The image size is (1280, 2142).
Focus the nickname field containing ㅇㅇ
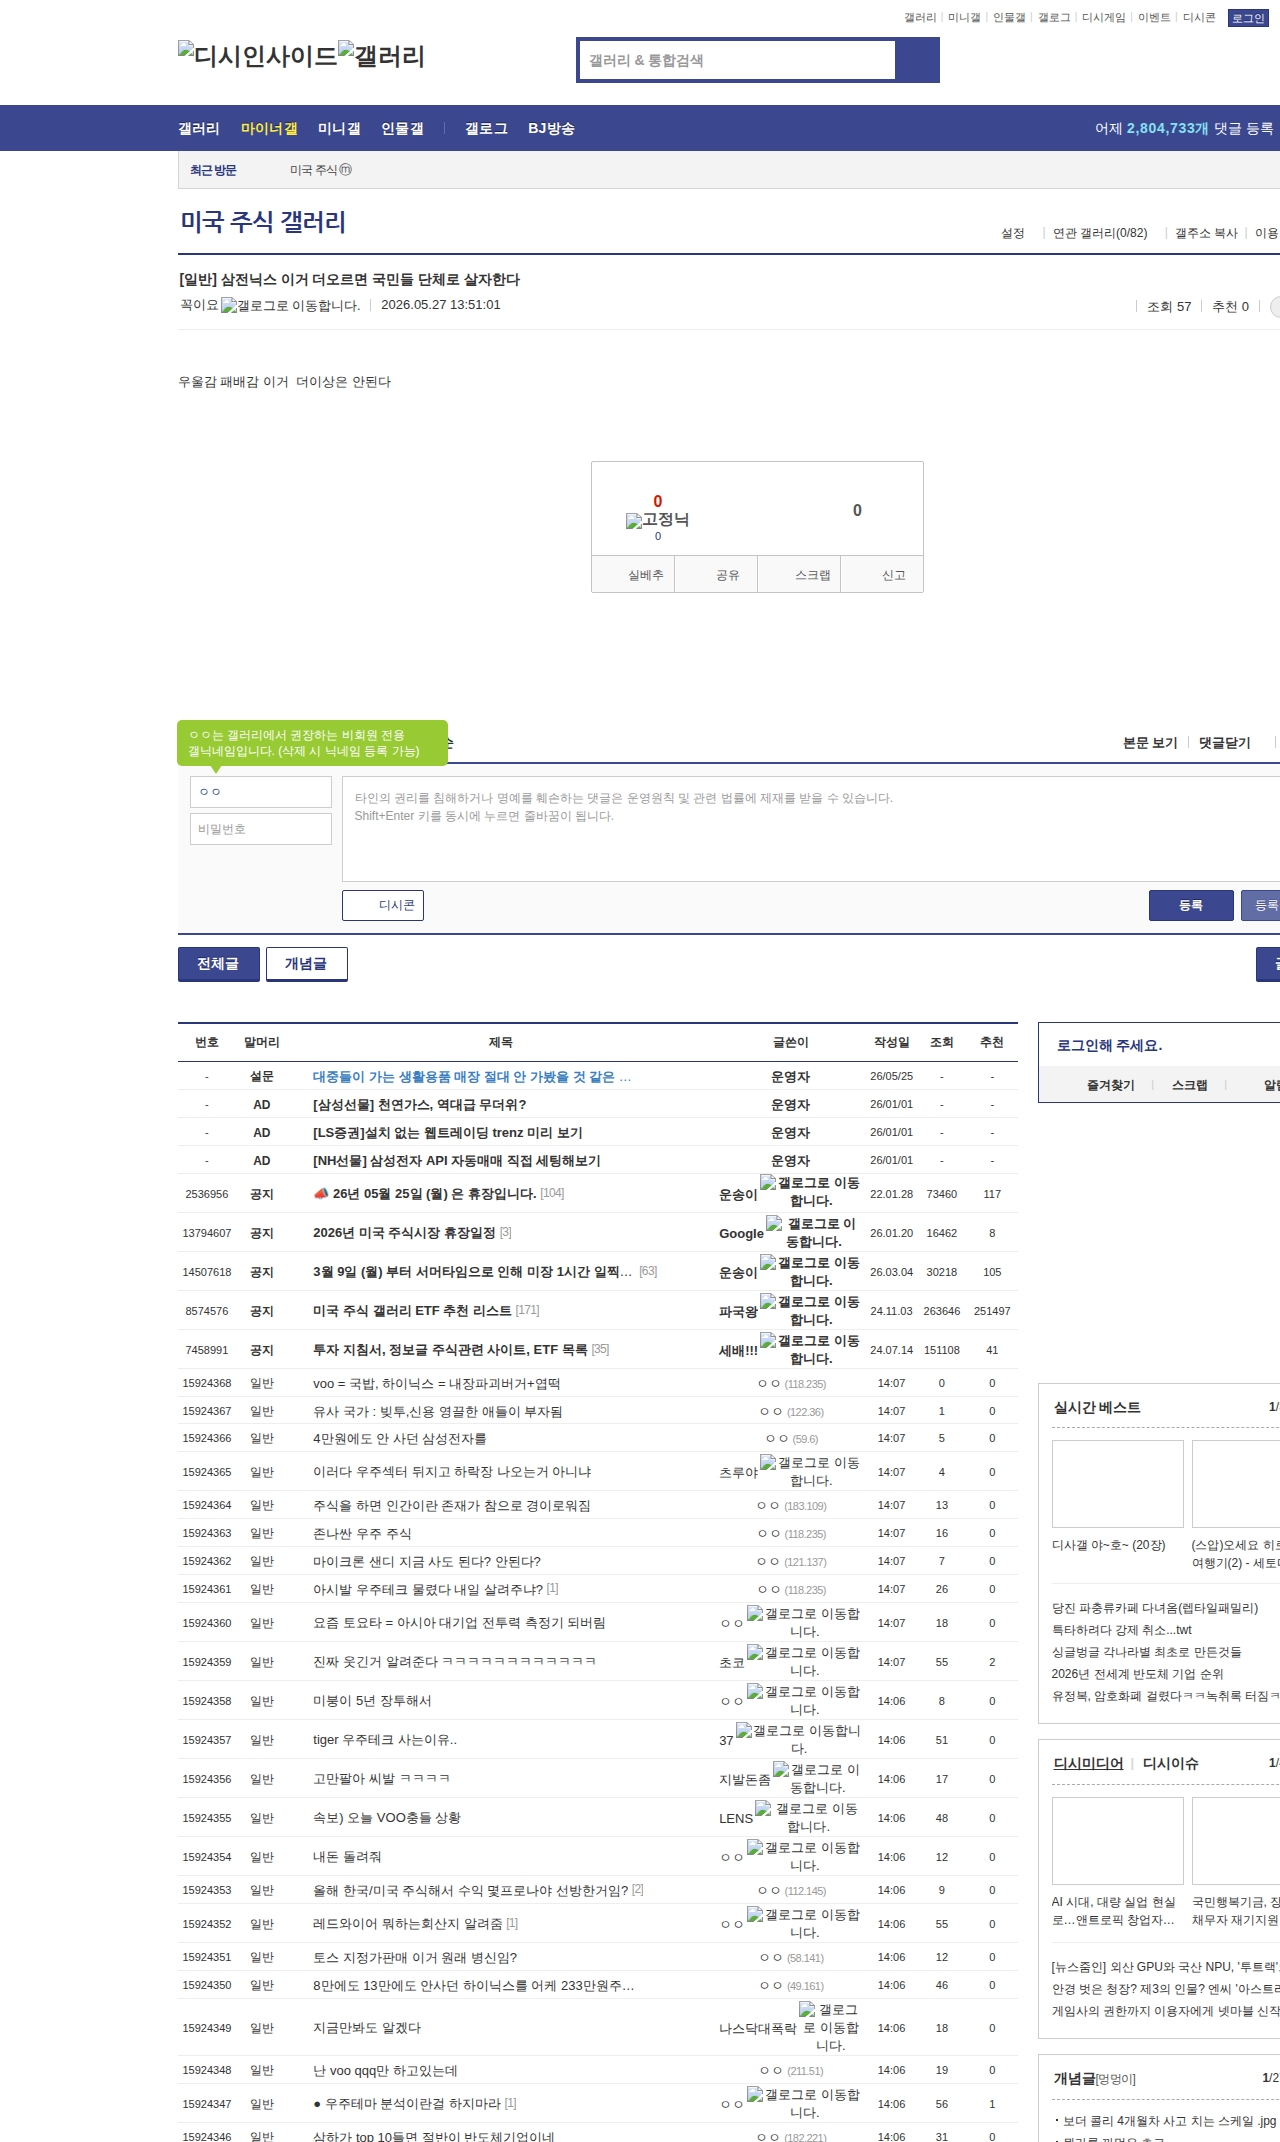pyautogui.click(x=261, y=792)
